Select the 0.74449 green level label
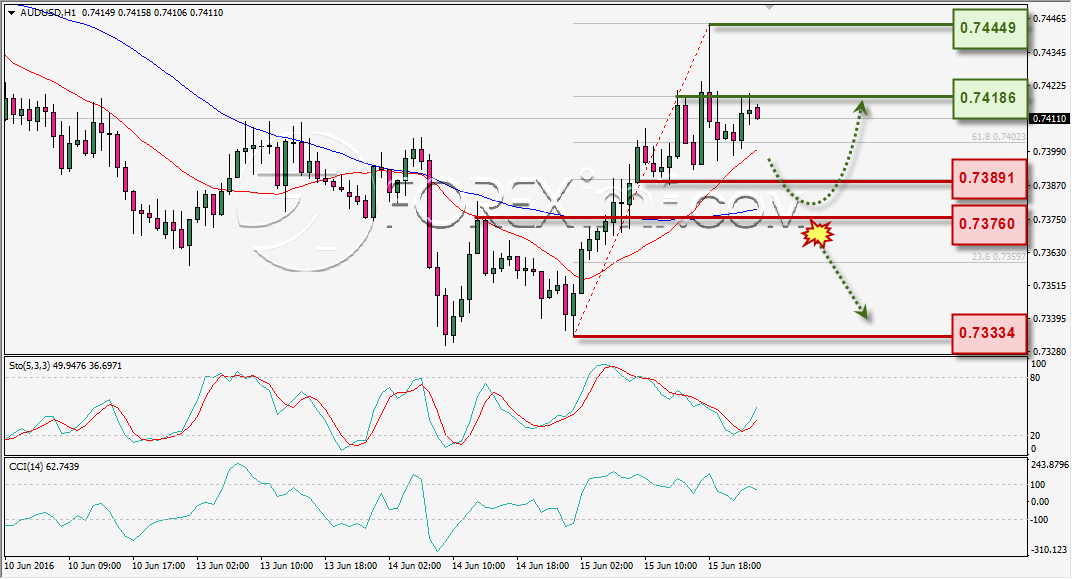The width and height of the screenshot is (1072, 579). click(x=989, y=29)
